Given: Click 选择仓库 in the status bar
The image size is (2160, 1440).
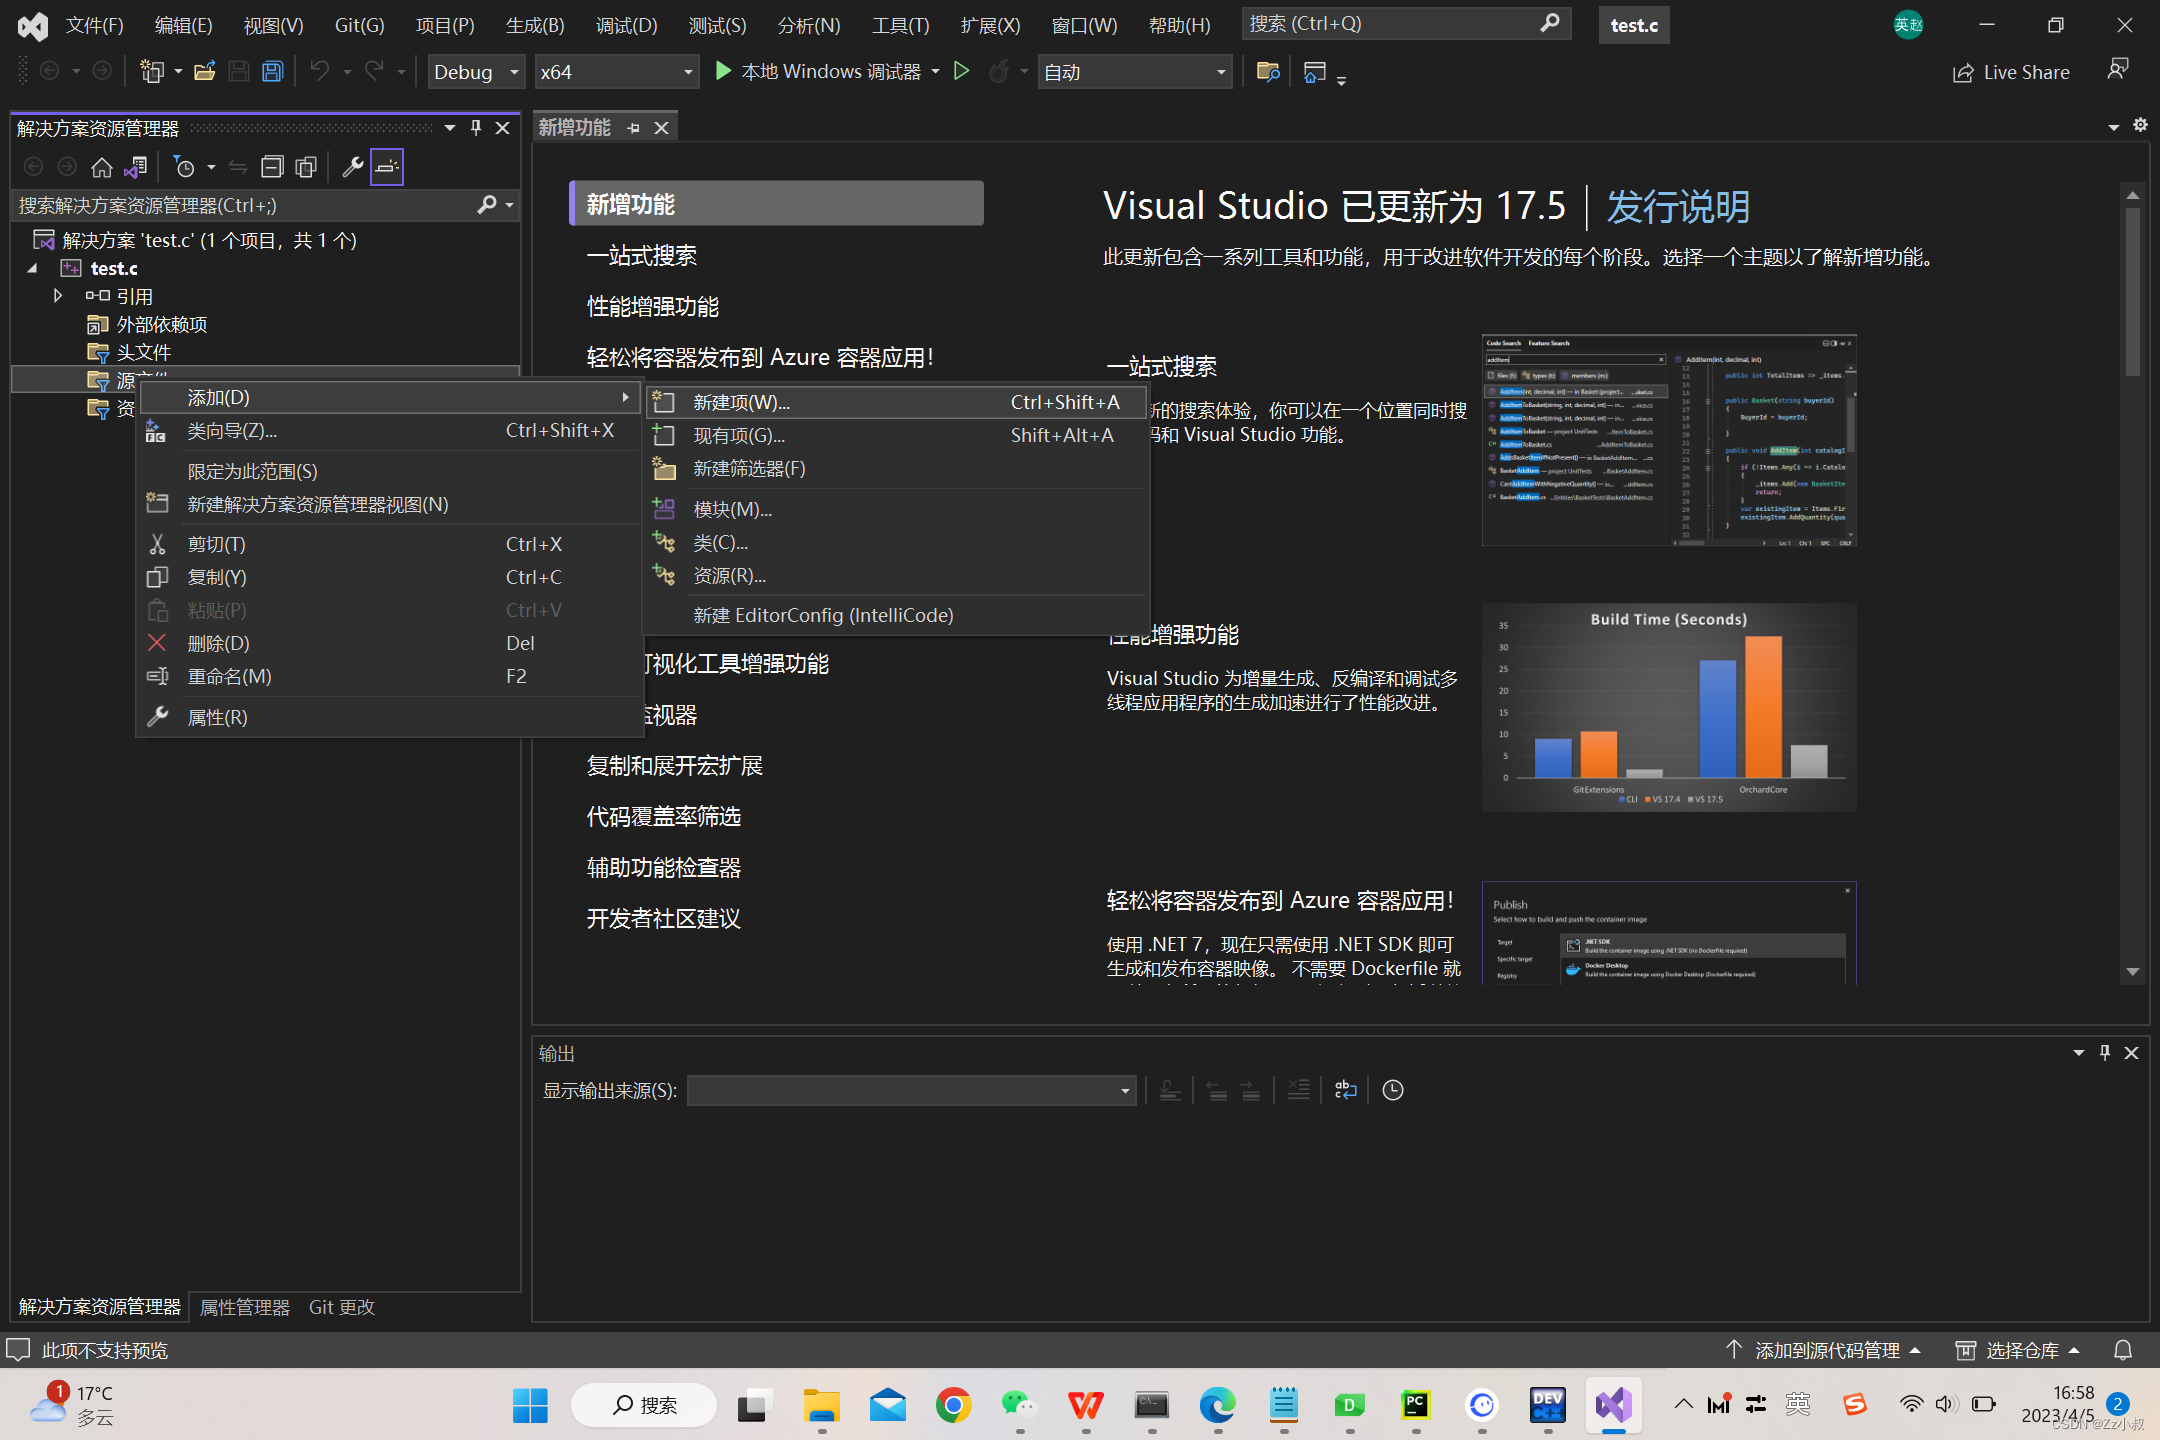Looking at the screenshot, I should [x=2022, y=1350].
